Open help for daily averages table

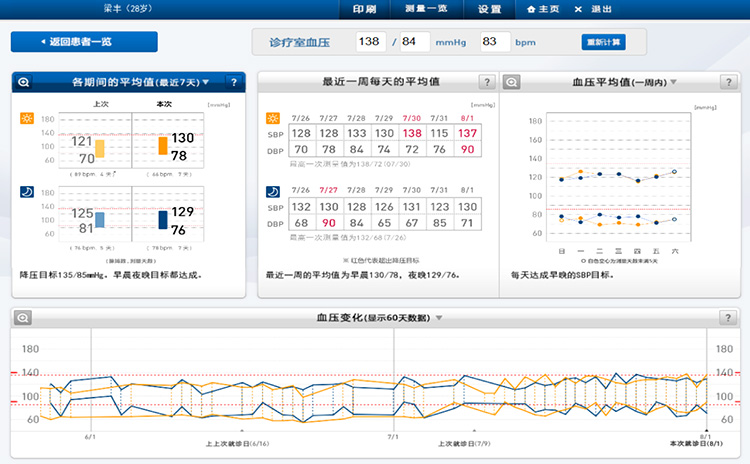[x=485, y=82]
